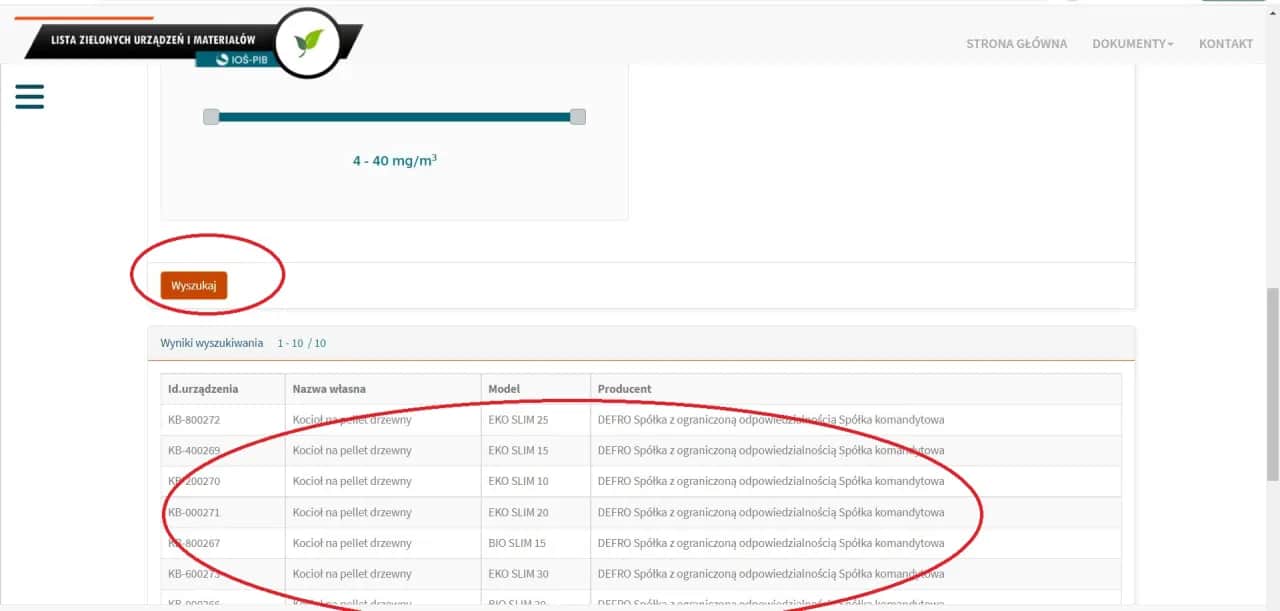The width and height of the screenshot is (1280, 611).
Task: Click the Lista Zielonych Urządzeń banner title
Action: [153, 39]
